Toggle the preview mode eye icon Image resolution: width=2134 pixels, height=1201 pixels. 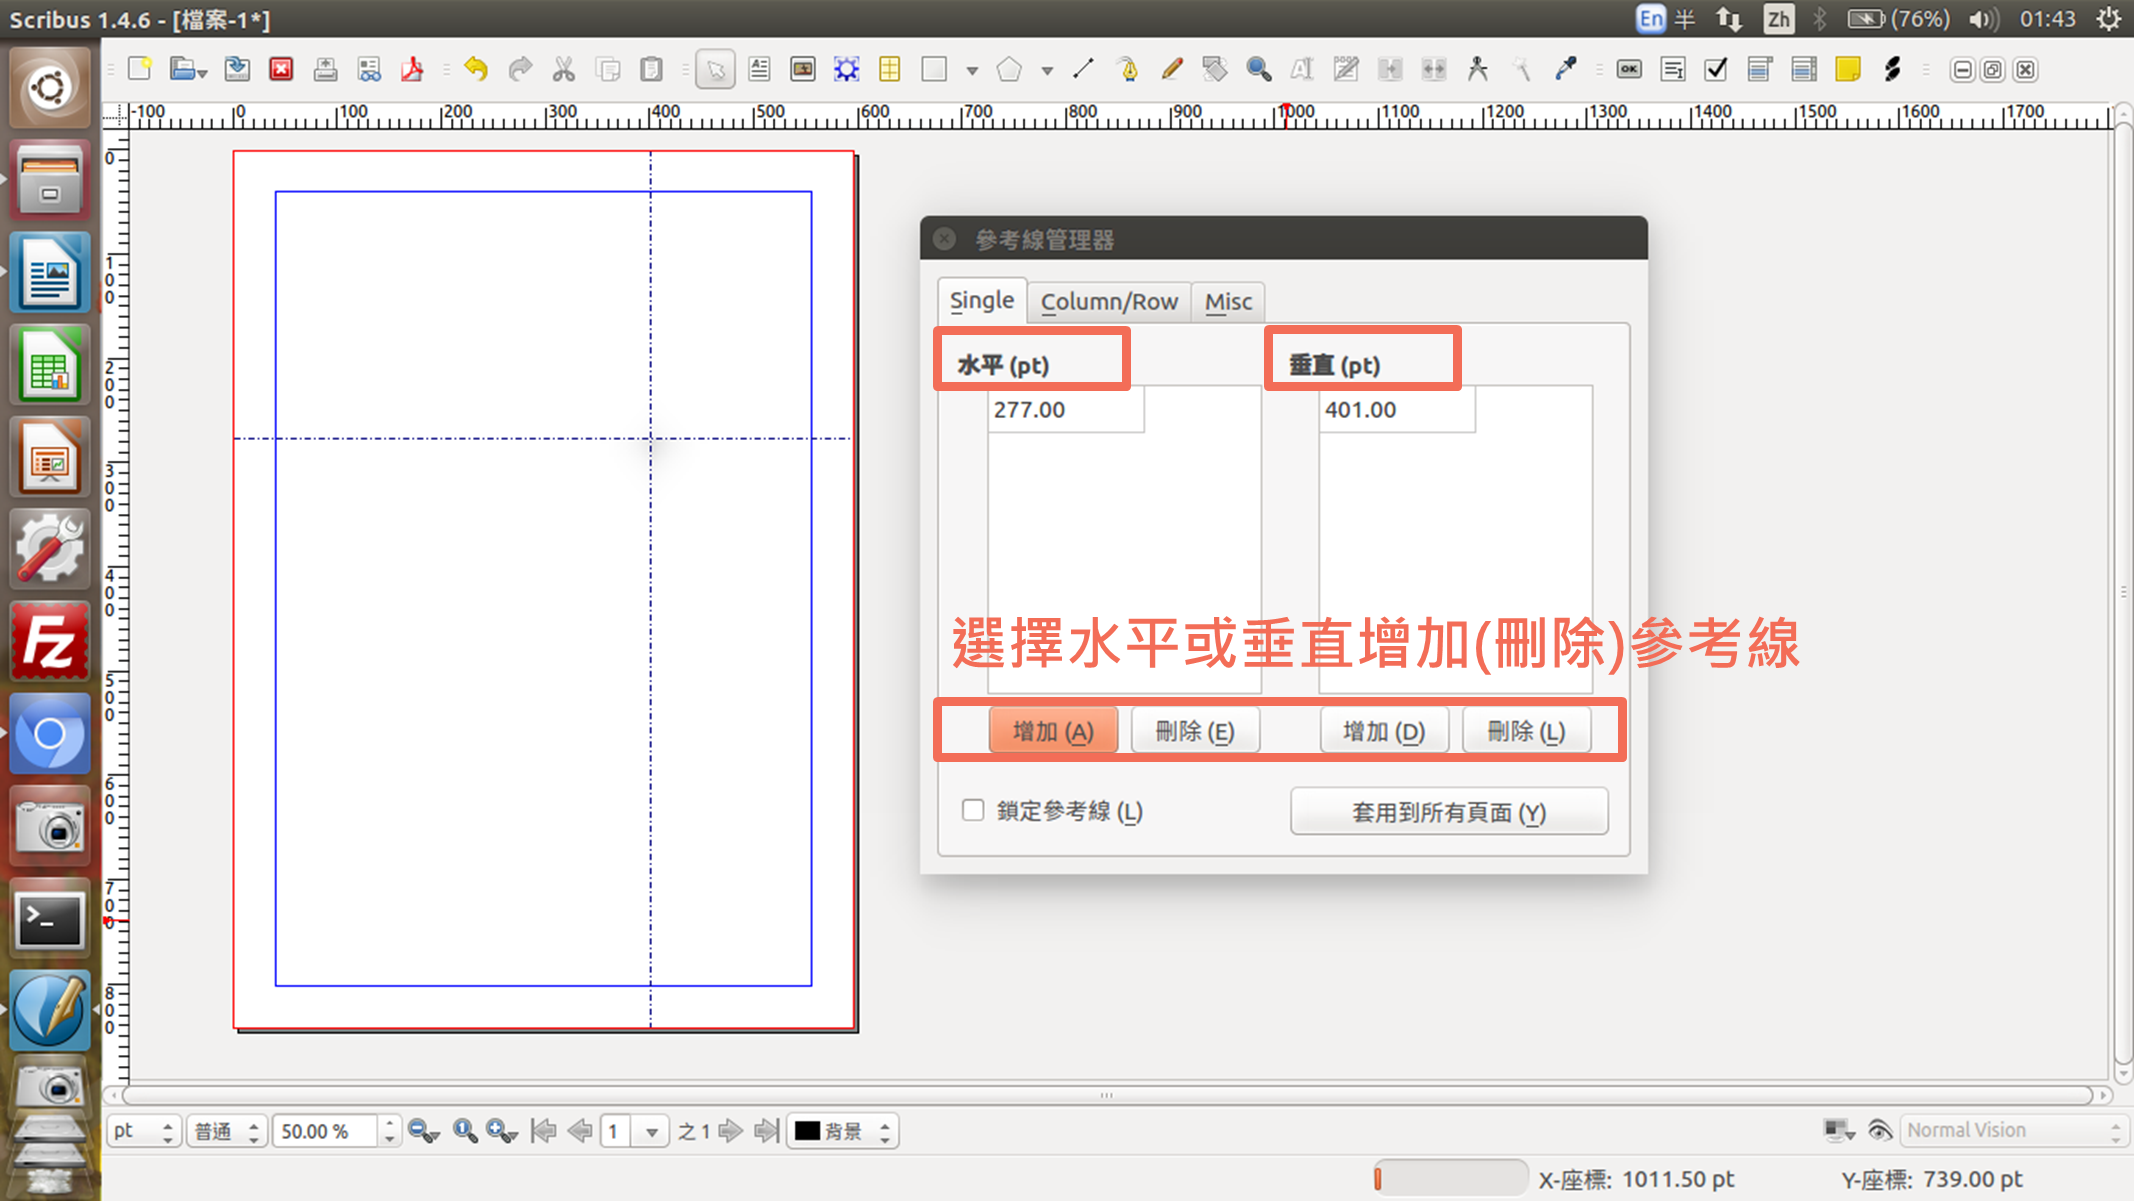[1879, 1130]
